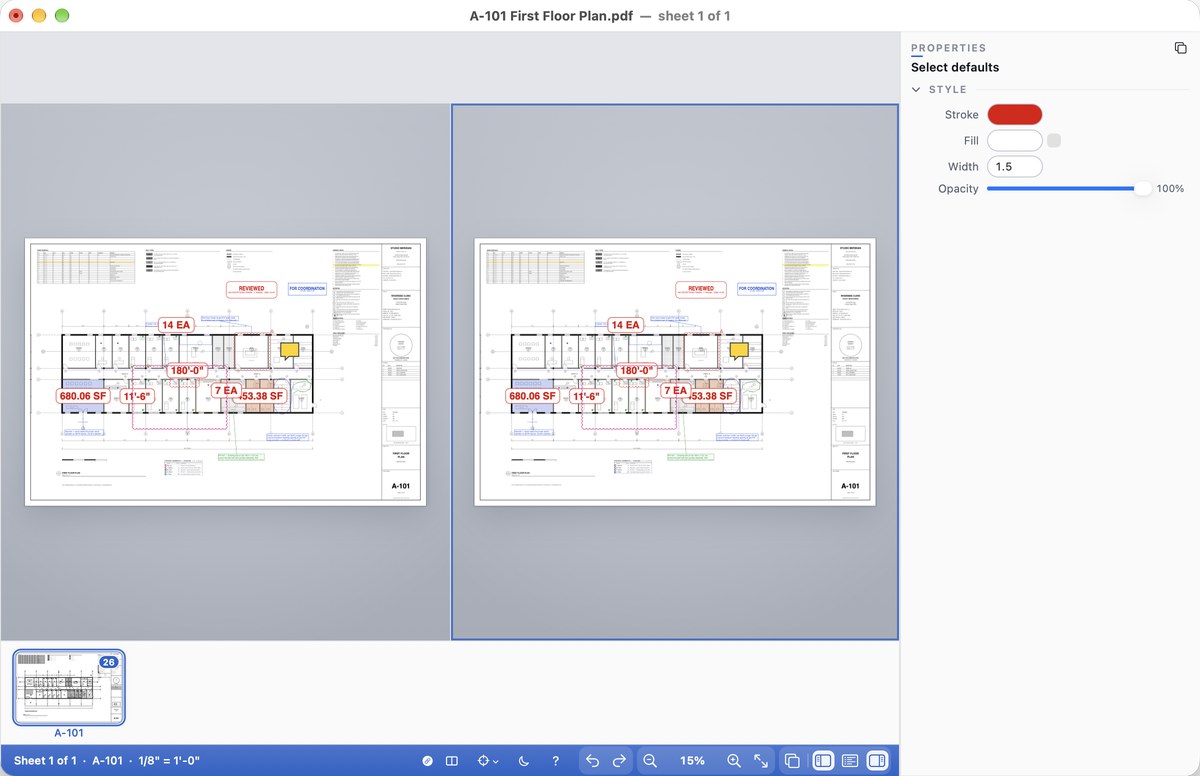Toggle dark mode moon icon

pyautogui.click(x=524, y=761)
